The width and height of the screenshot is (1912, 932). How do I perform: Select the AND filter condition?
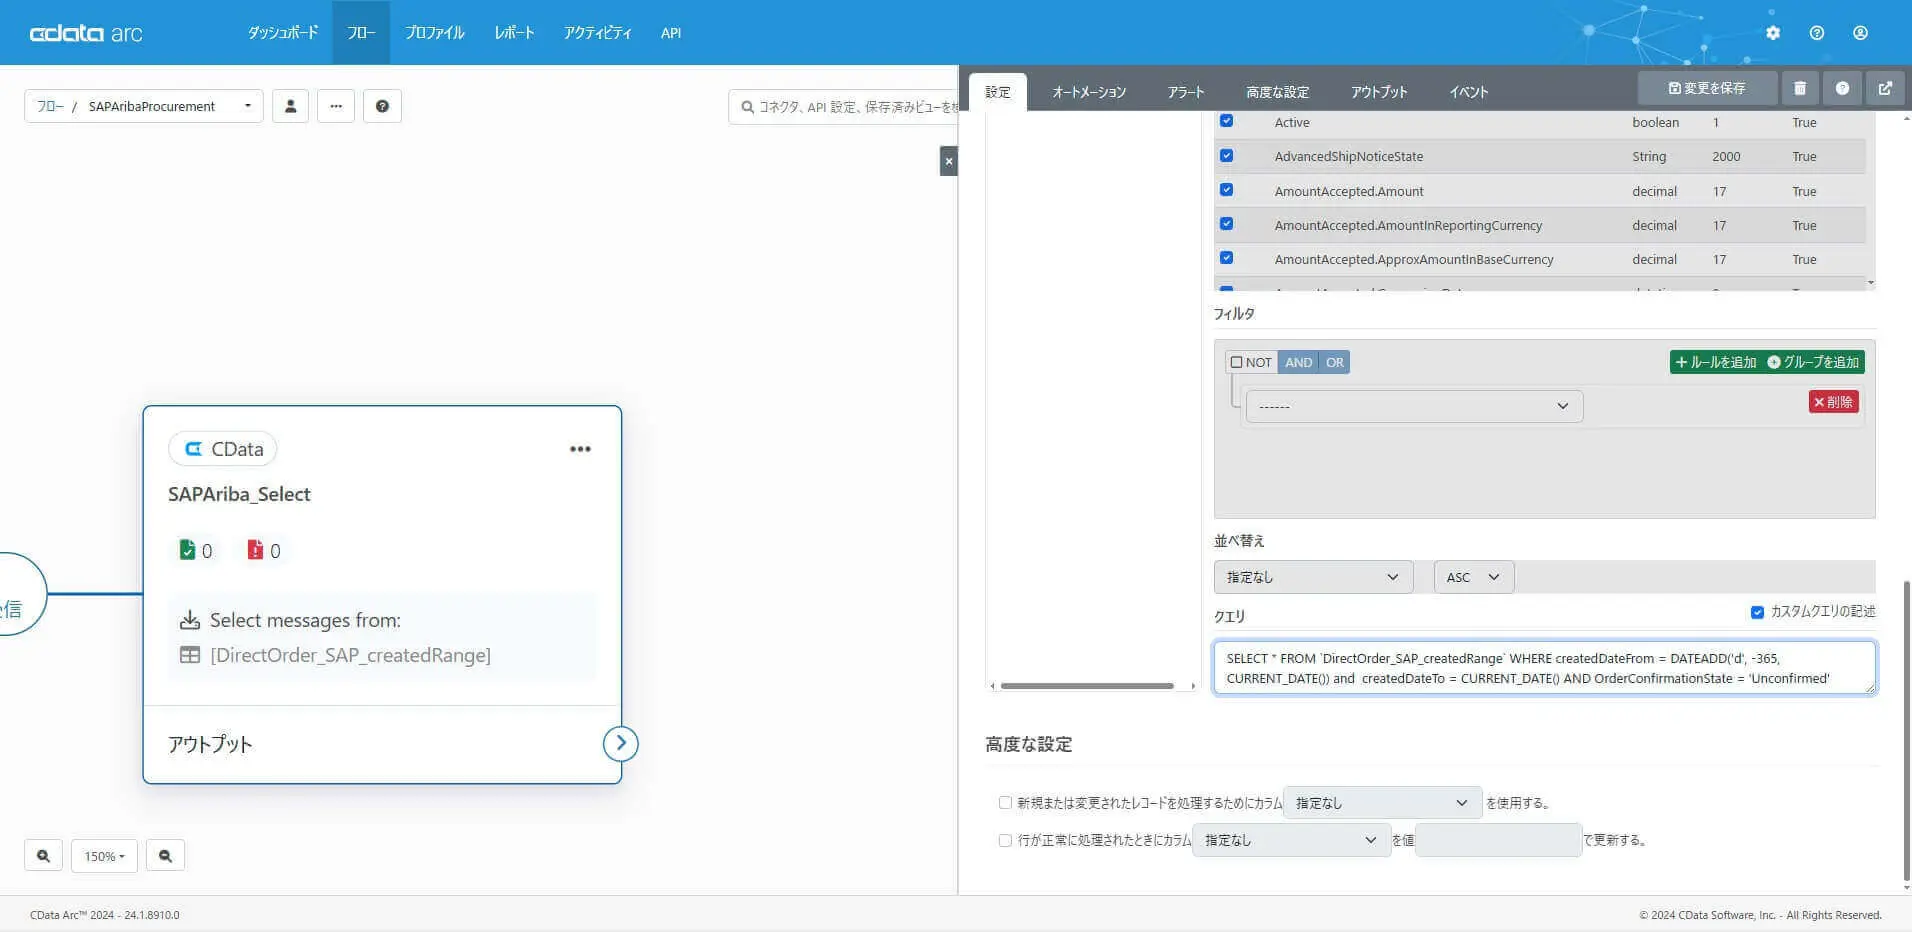coord(1298,362)
